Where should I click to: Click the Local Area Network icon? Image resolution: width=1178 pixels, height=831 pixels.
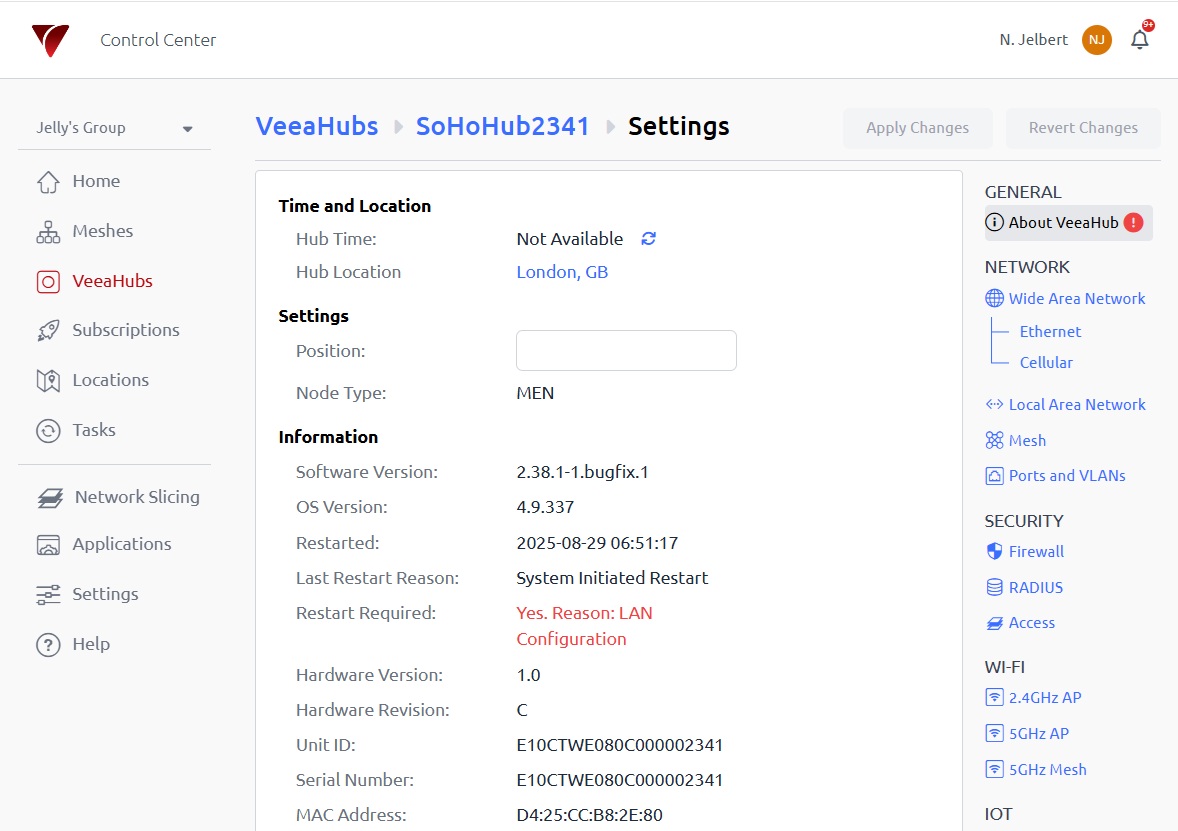pos(994,404)
